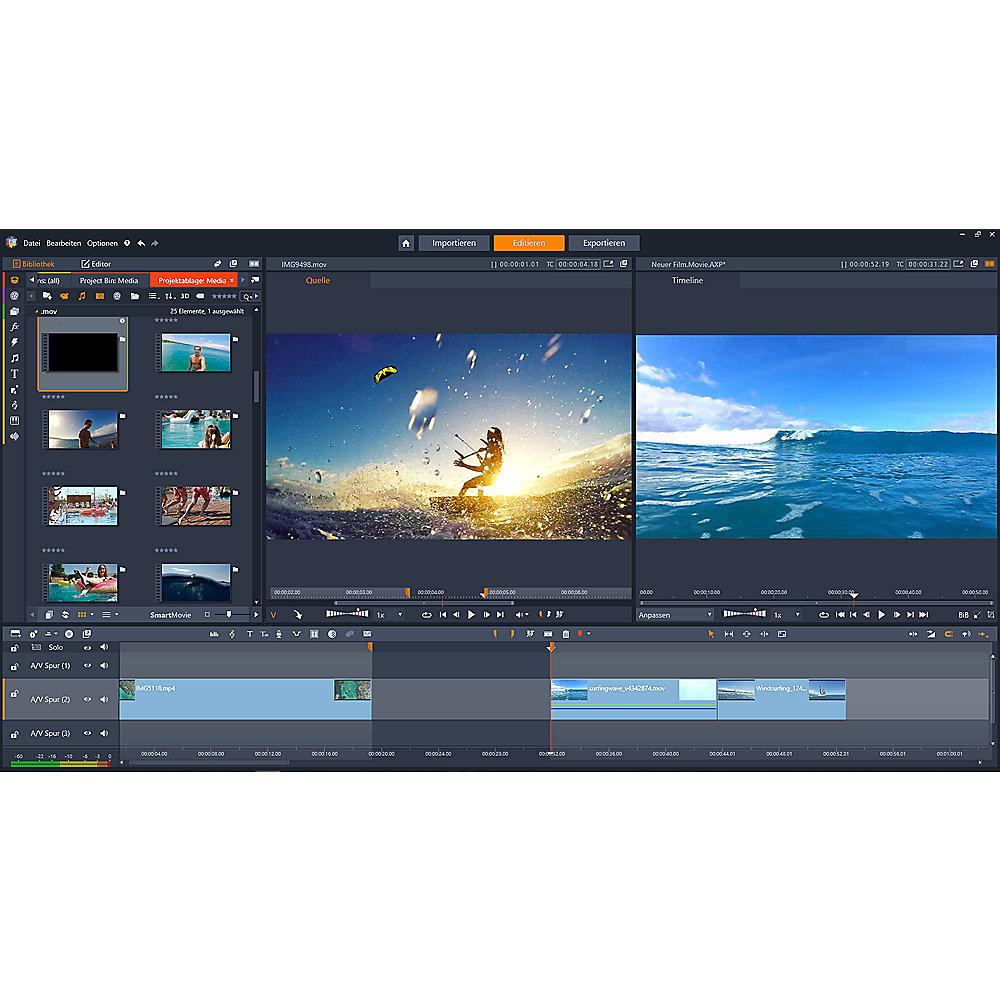
Task: Open the Titles (T) library category
Action: tap(14, 373)
